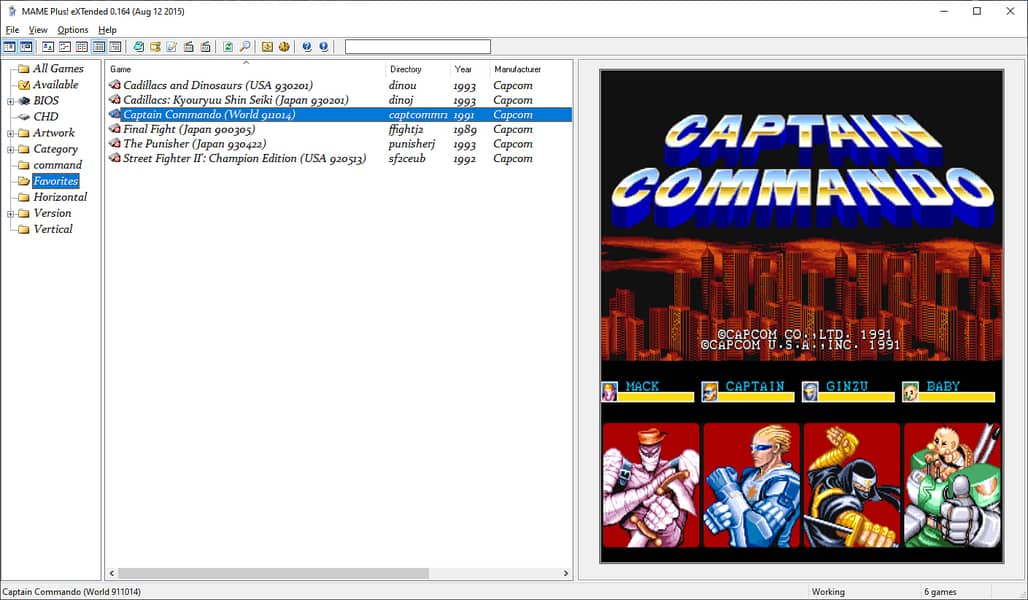Select the All Games folder

58,68
